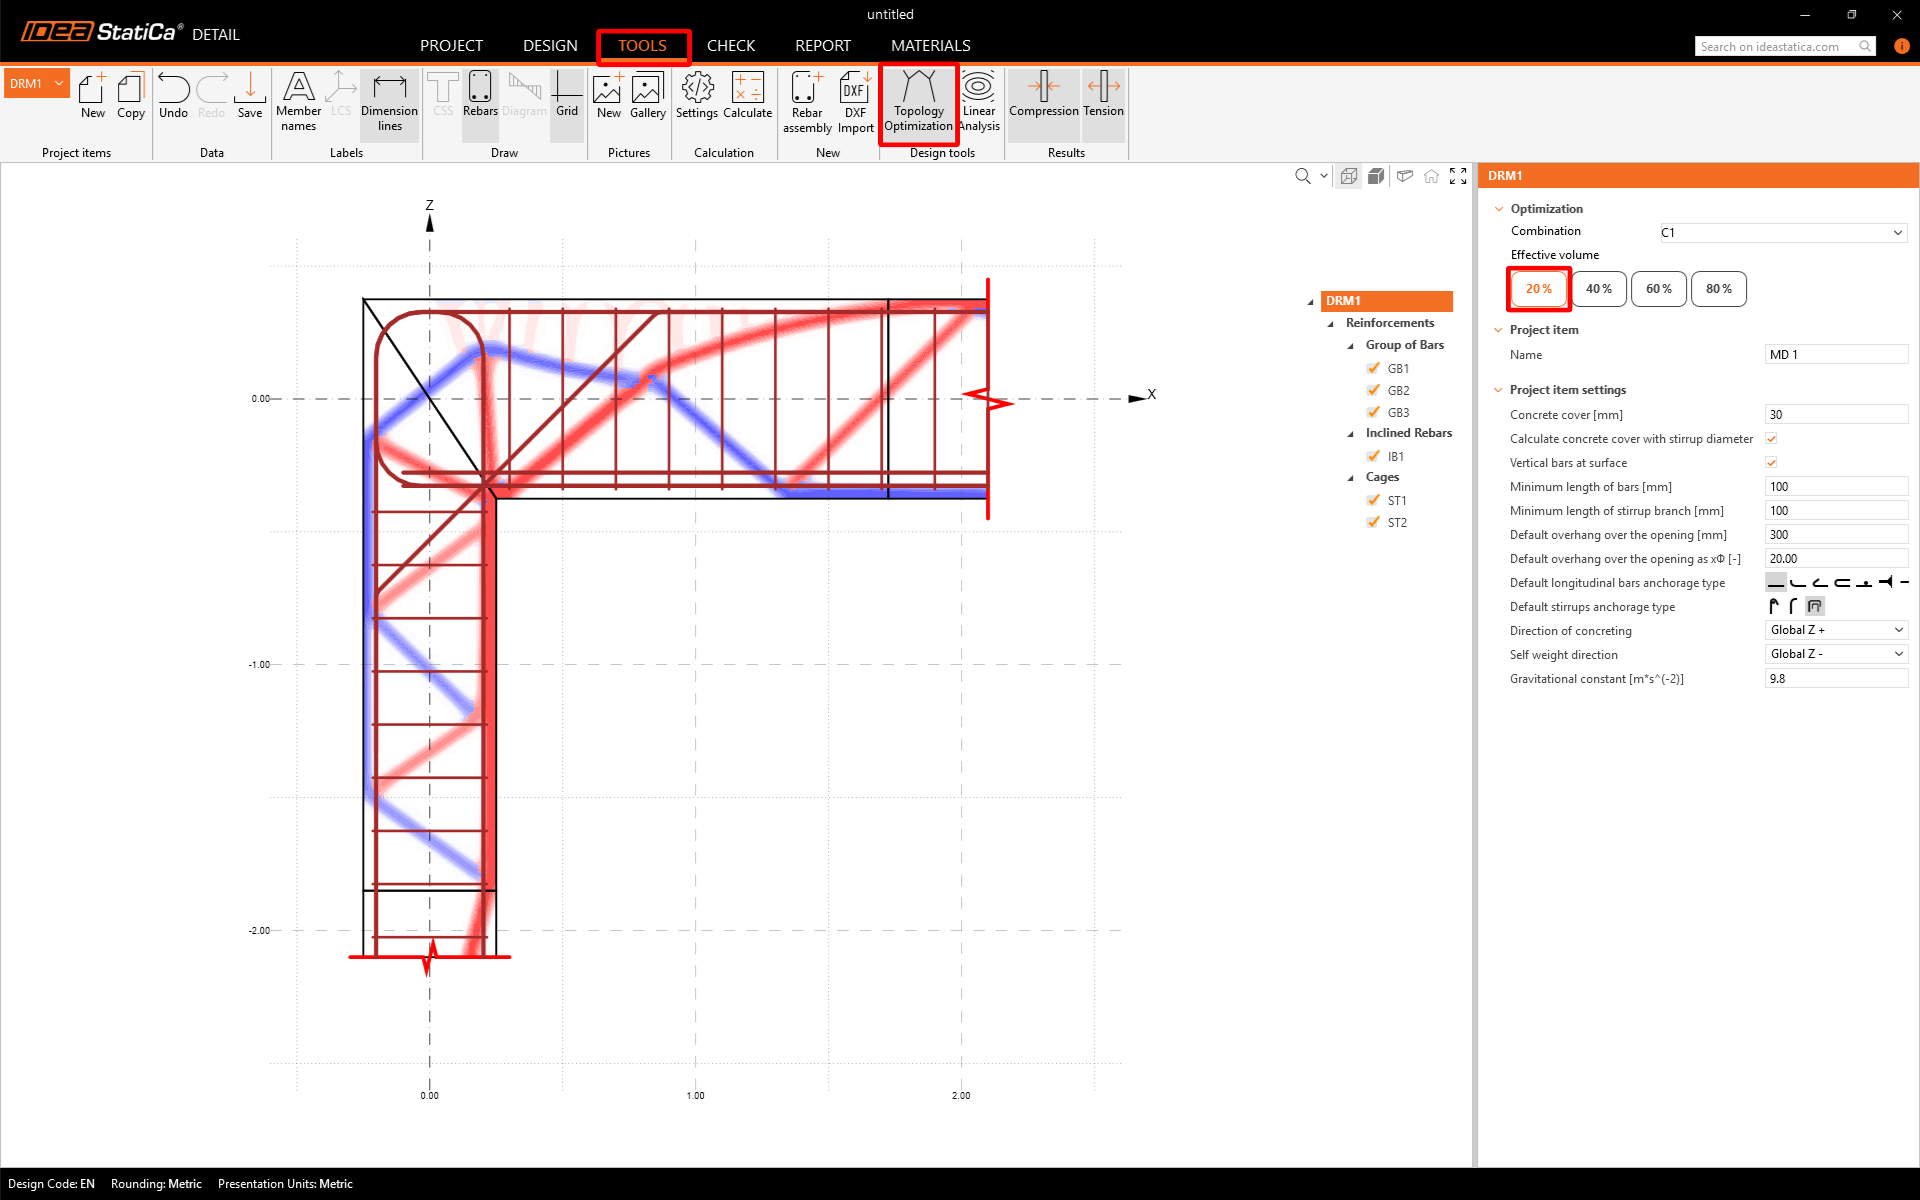
Task: Toggle the IB1 inclined rebar checkbox
Action: (x=1374, y=456)
